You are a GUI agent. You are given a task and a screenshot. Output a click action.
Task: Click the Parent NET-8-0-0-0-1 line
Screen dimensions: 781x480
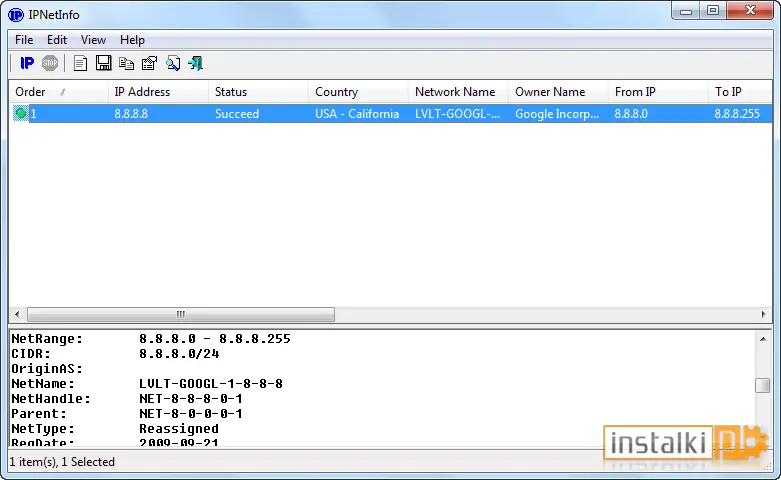tap(127, 414)
